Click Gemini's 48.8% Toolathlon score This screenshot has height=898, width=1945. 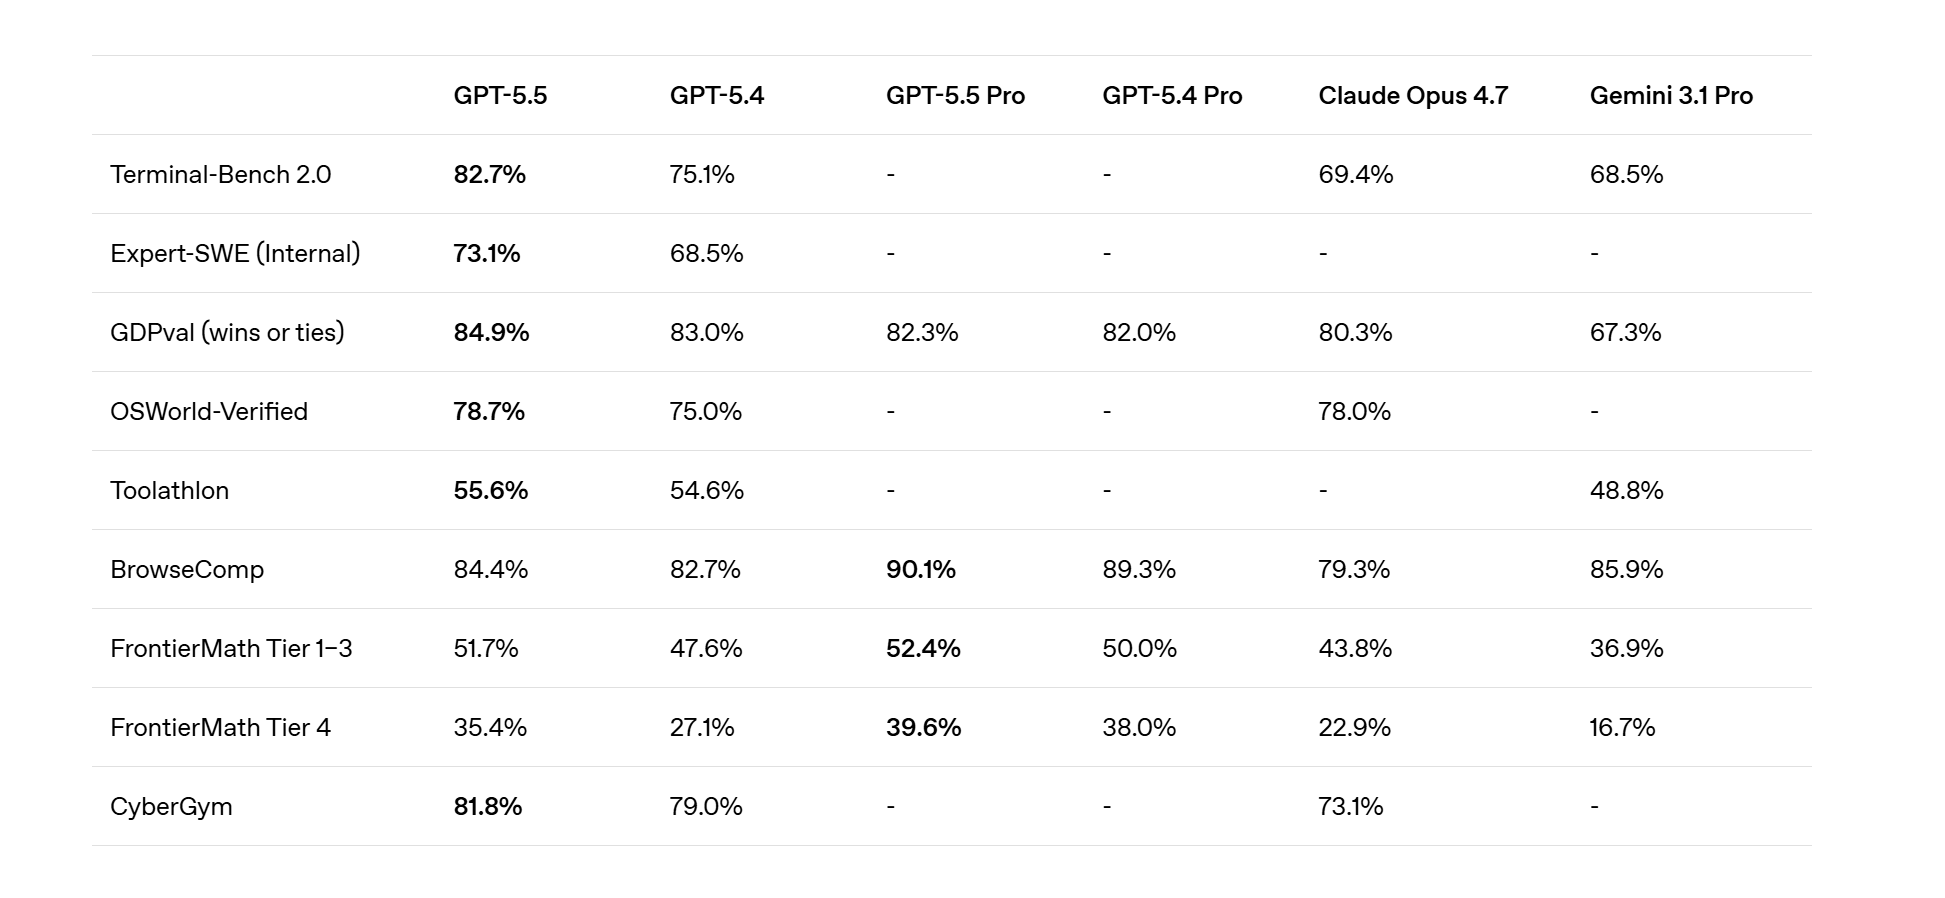[1626, 491]
